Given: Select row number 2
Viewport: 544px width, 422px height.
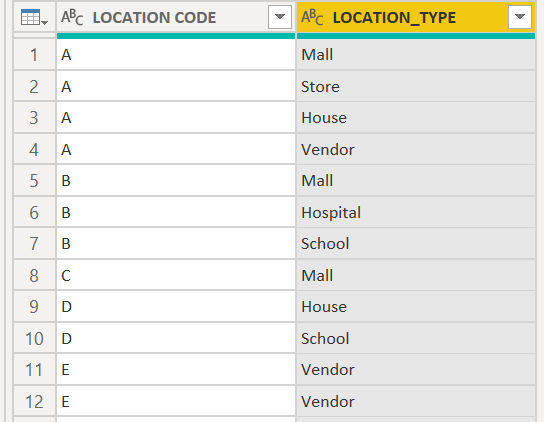Looking at the screenshot, I should pyautogui.click(x=34, y=86).
